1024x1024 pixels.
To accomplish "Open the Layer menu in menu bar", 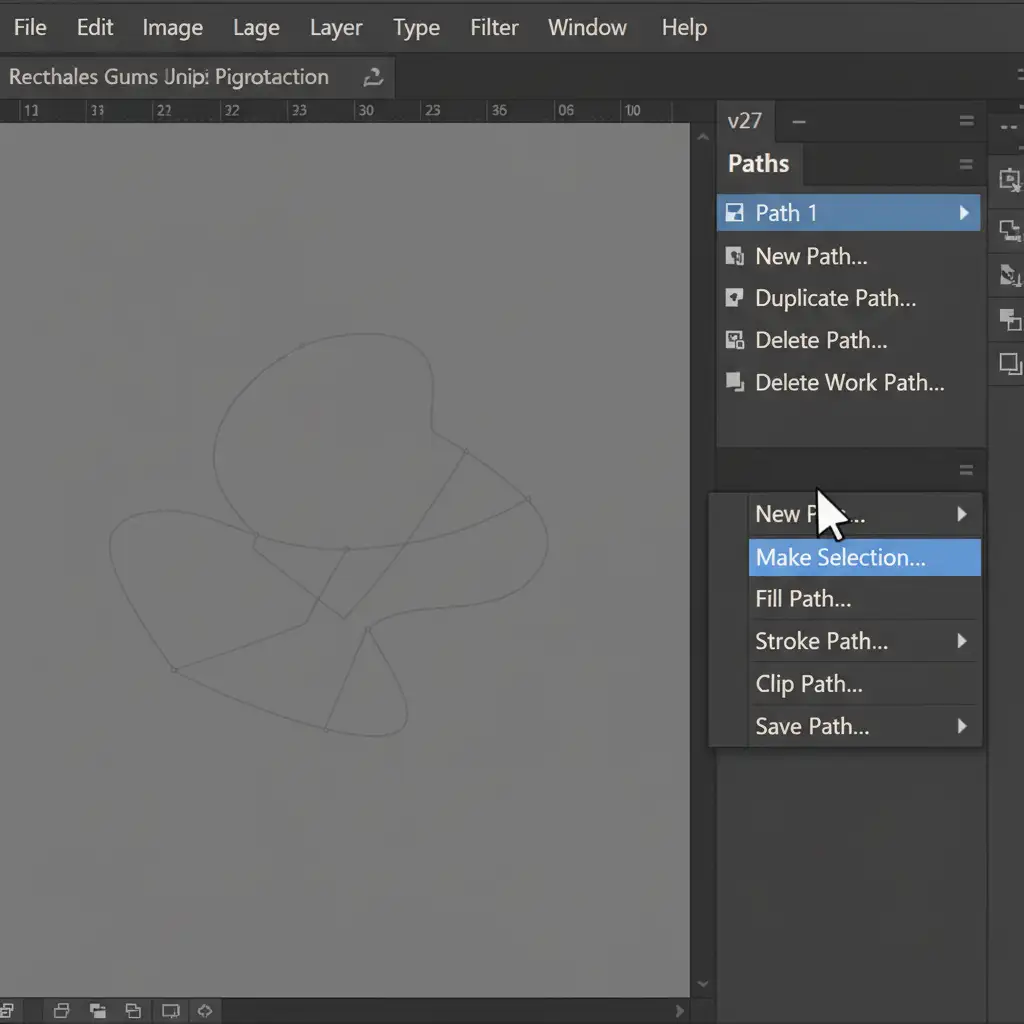I will click(335, 28).
